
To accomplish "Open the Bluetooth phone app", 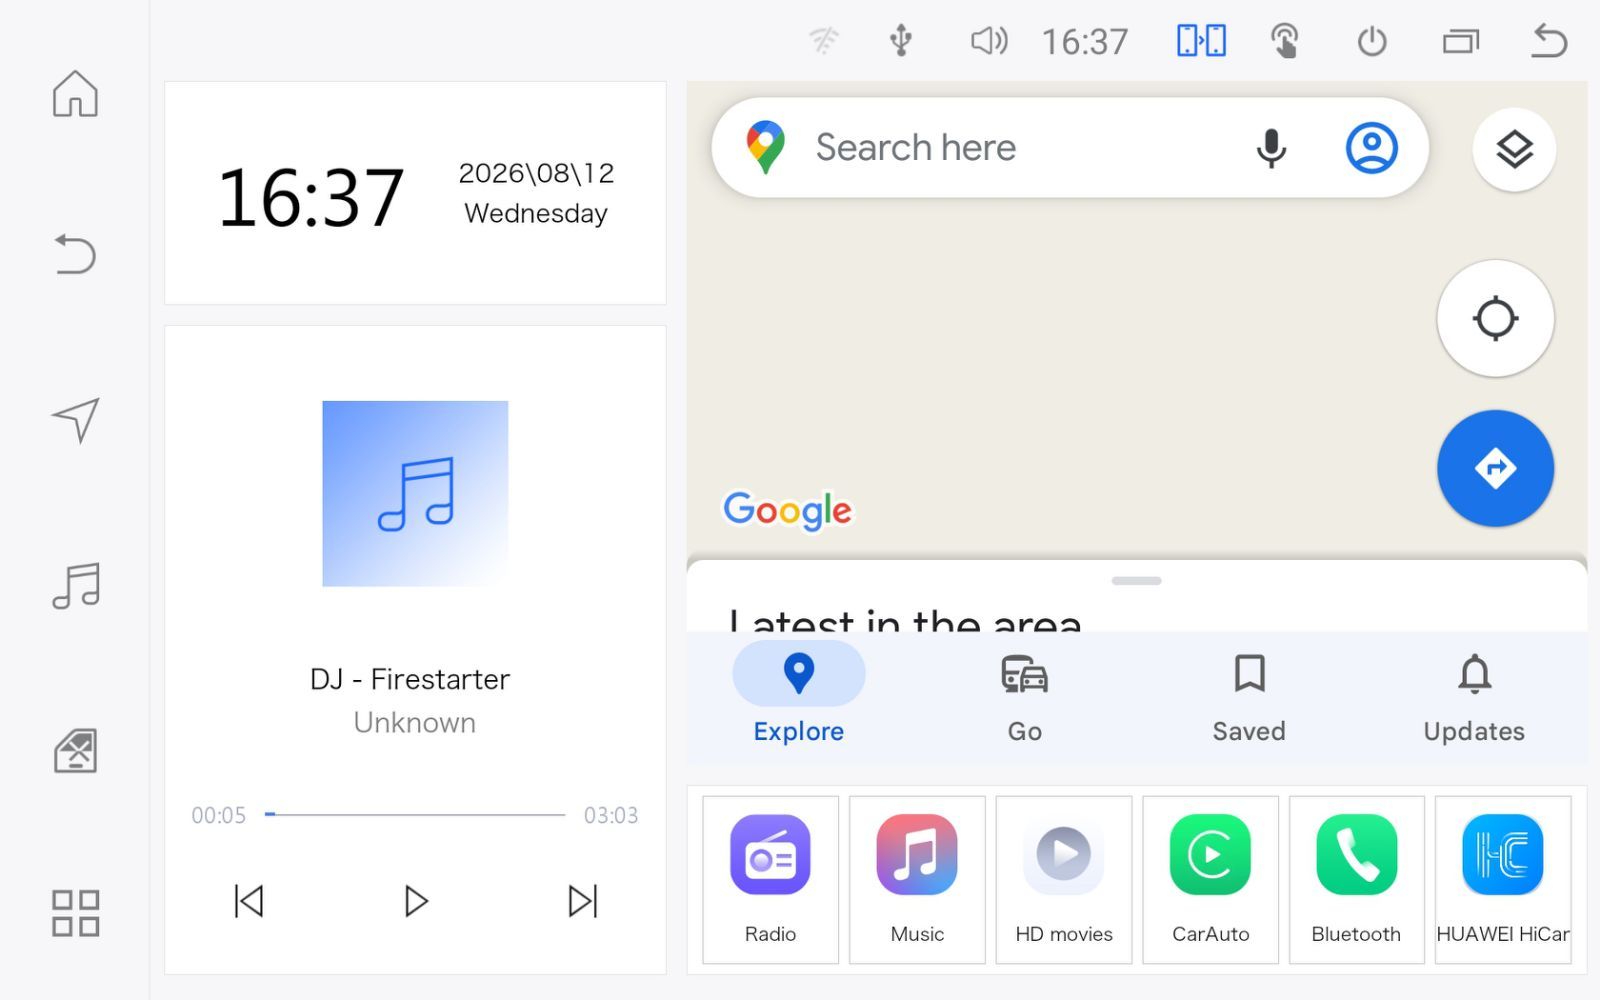I will (1356, 880).
